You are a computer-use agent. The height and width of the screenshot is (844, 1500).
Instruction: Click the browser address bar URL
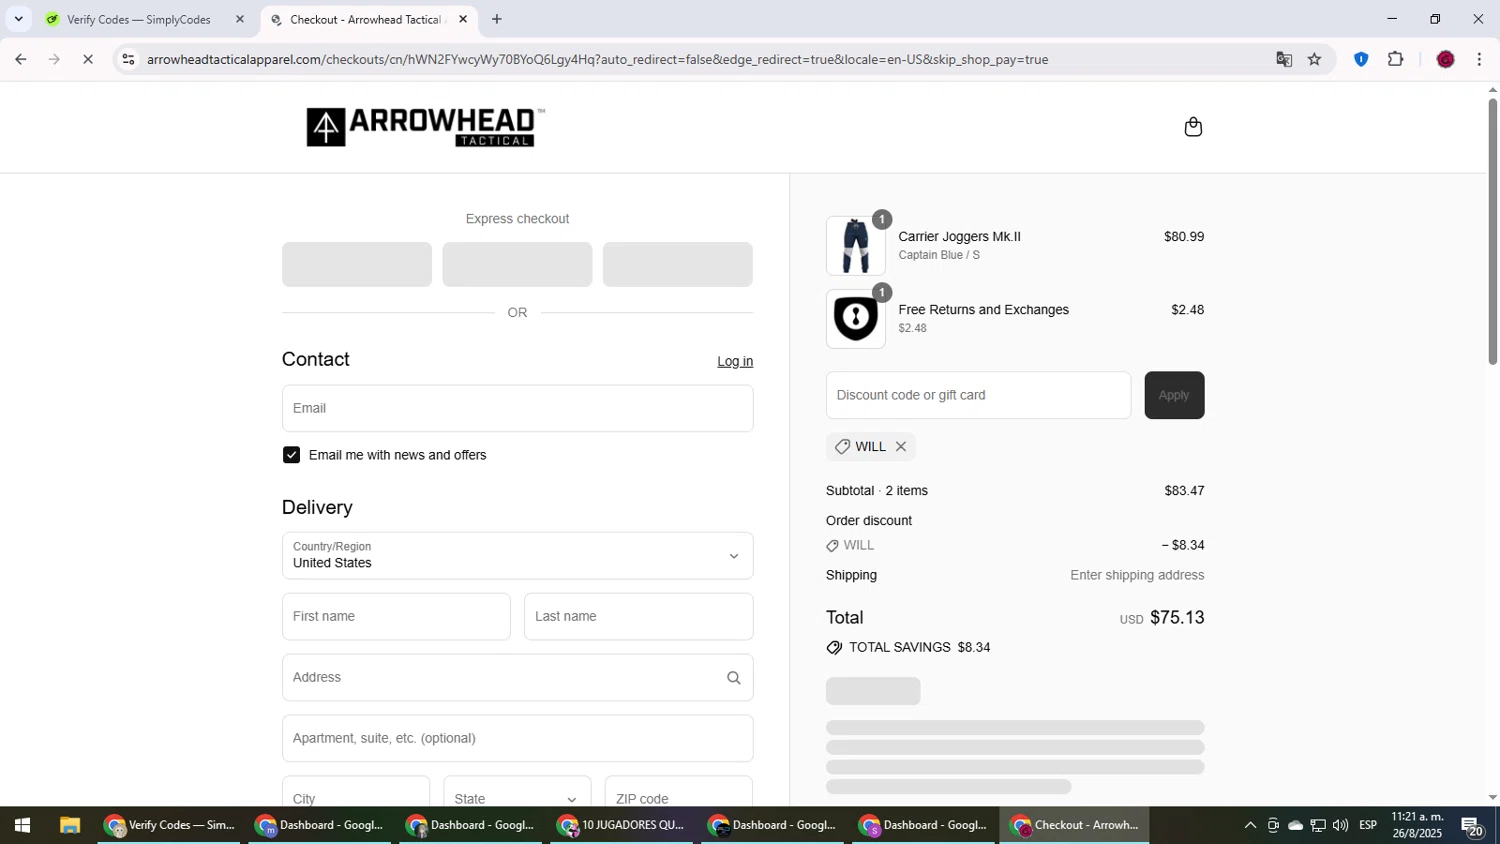pyautogui.click(x=597, y=59)
